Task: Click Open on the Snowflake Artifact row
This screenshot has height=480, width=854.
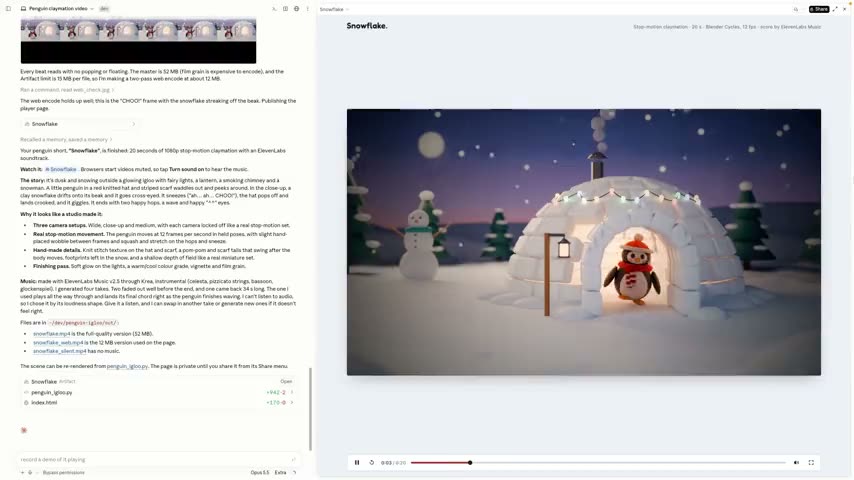Action: pyautogui.click(x=286, y=381)
